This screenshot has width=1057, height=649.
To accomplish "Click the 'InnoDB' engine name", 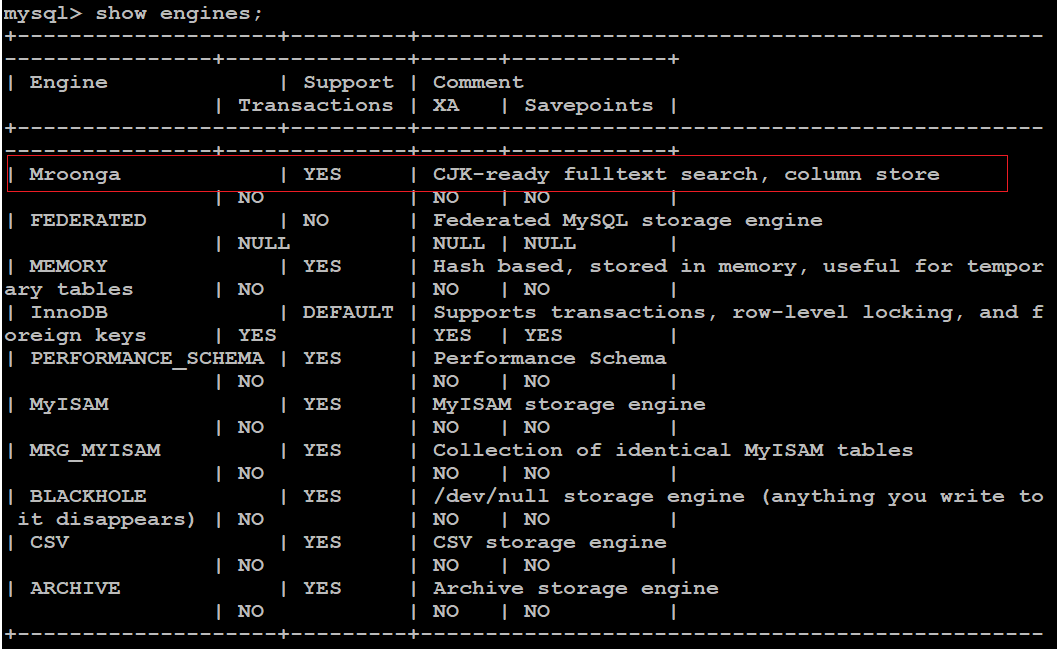I will [x=68, y=312].
